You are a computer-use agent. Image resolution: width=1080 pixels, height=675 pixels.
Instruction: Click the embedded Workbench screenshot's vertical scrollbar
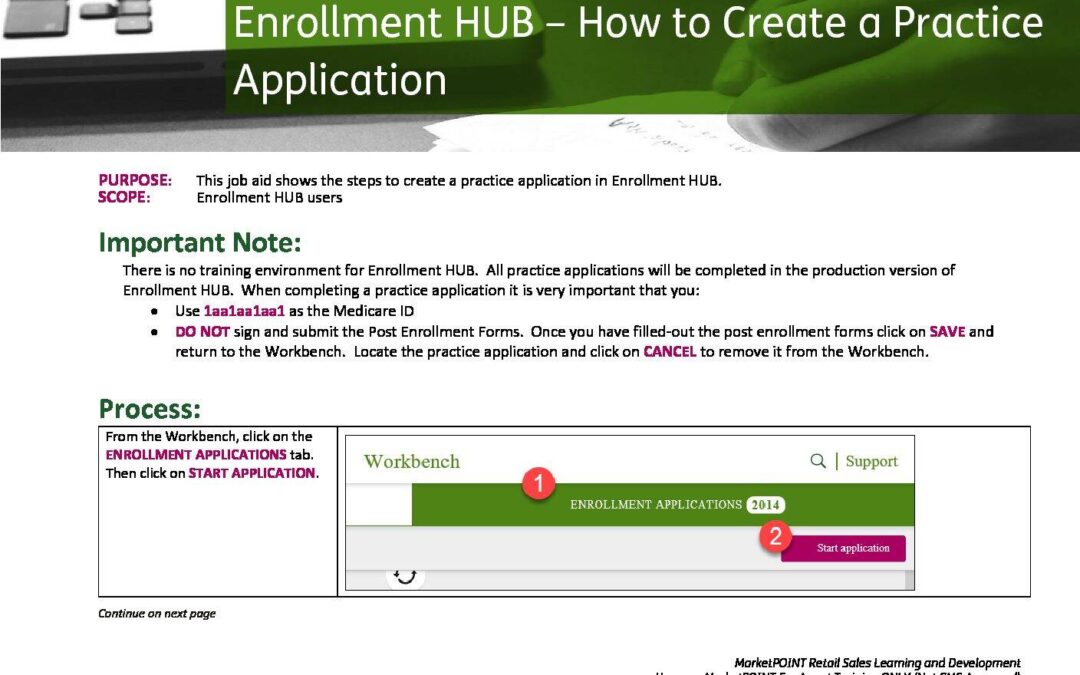(909, 580)
